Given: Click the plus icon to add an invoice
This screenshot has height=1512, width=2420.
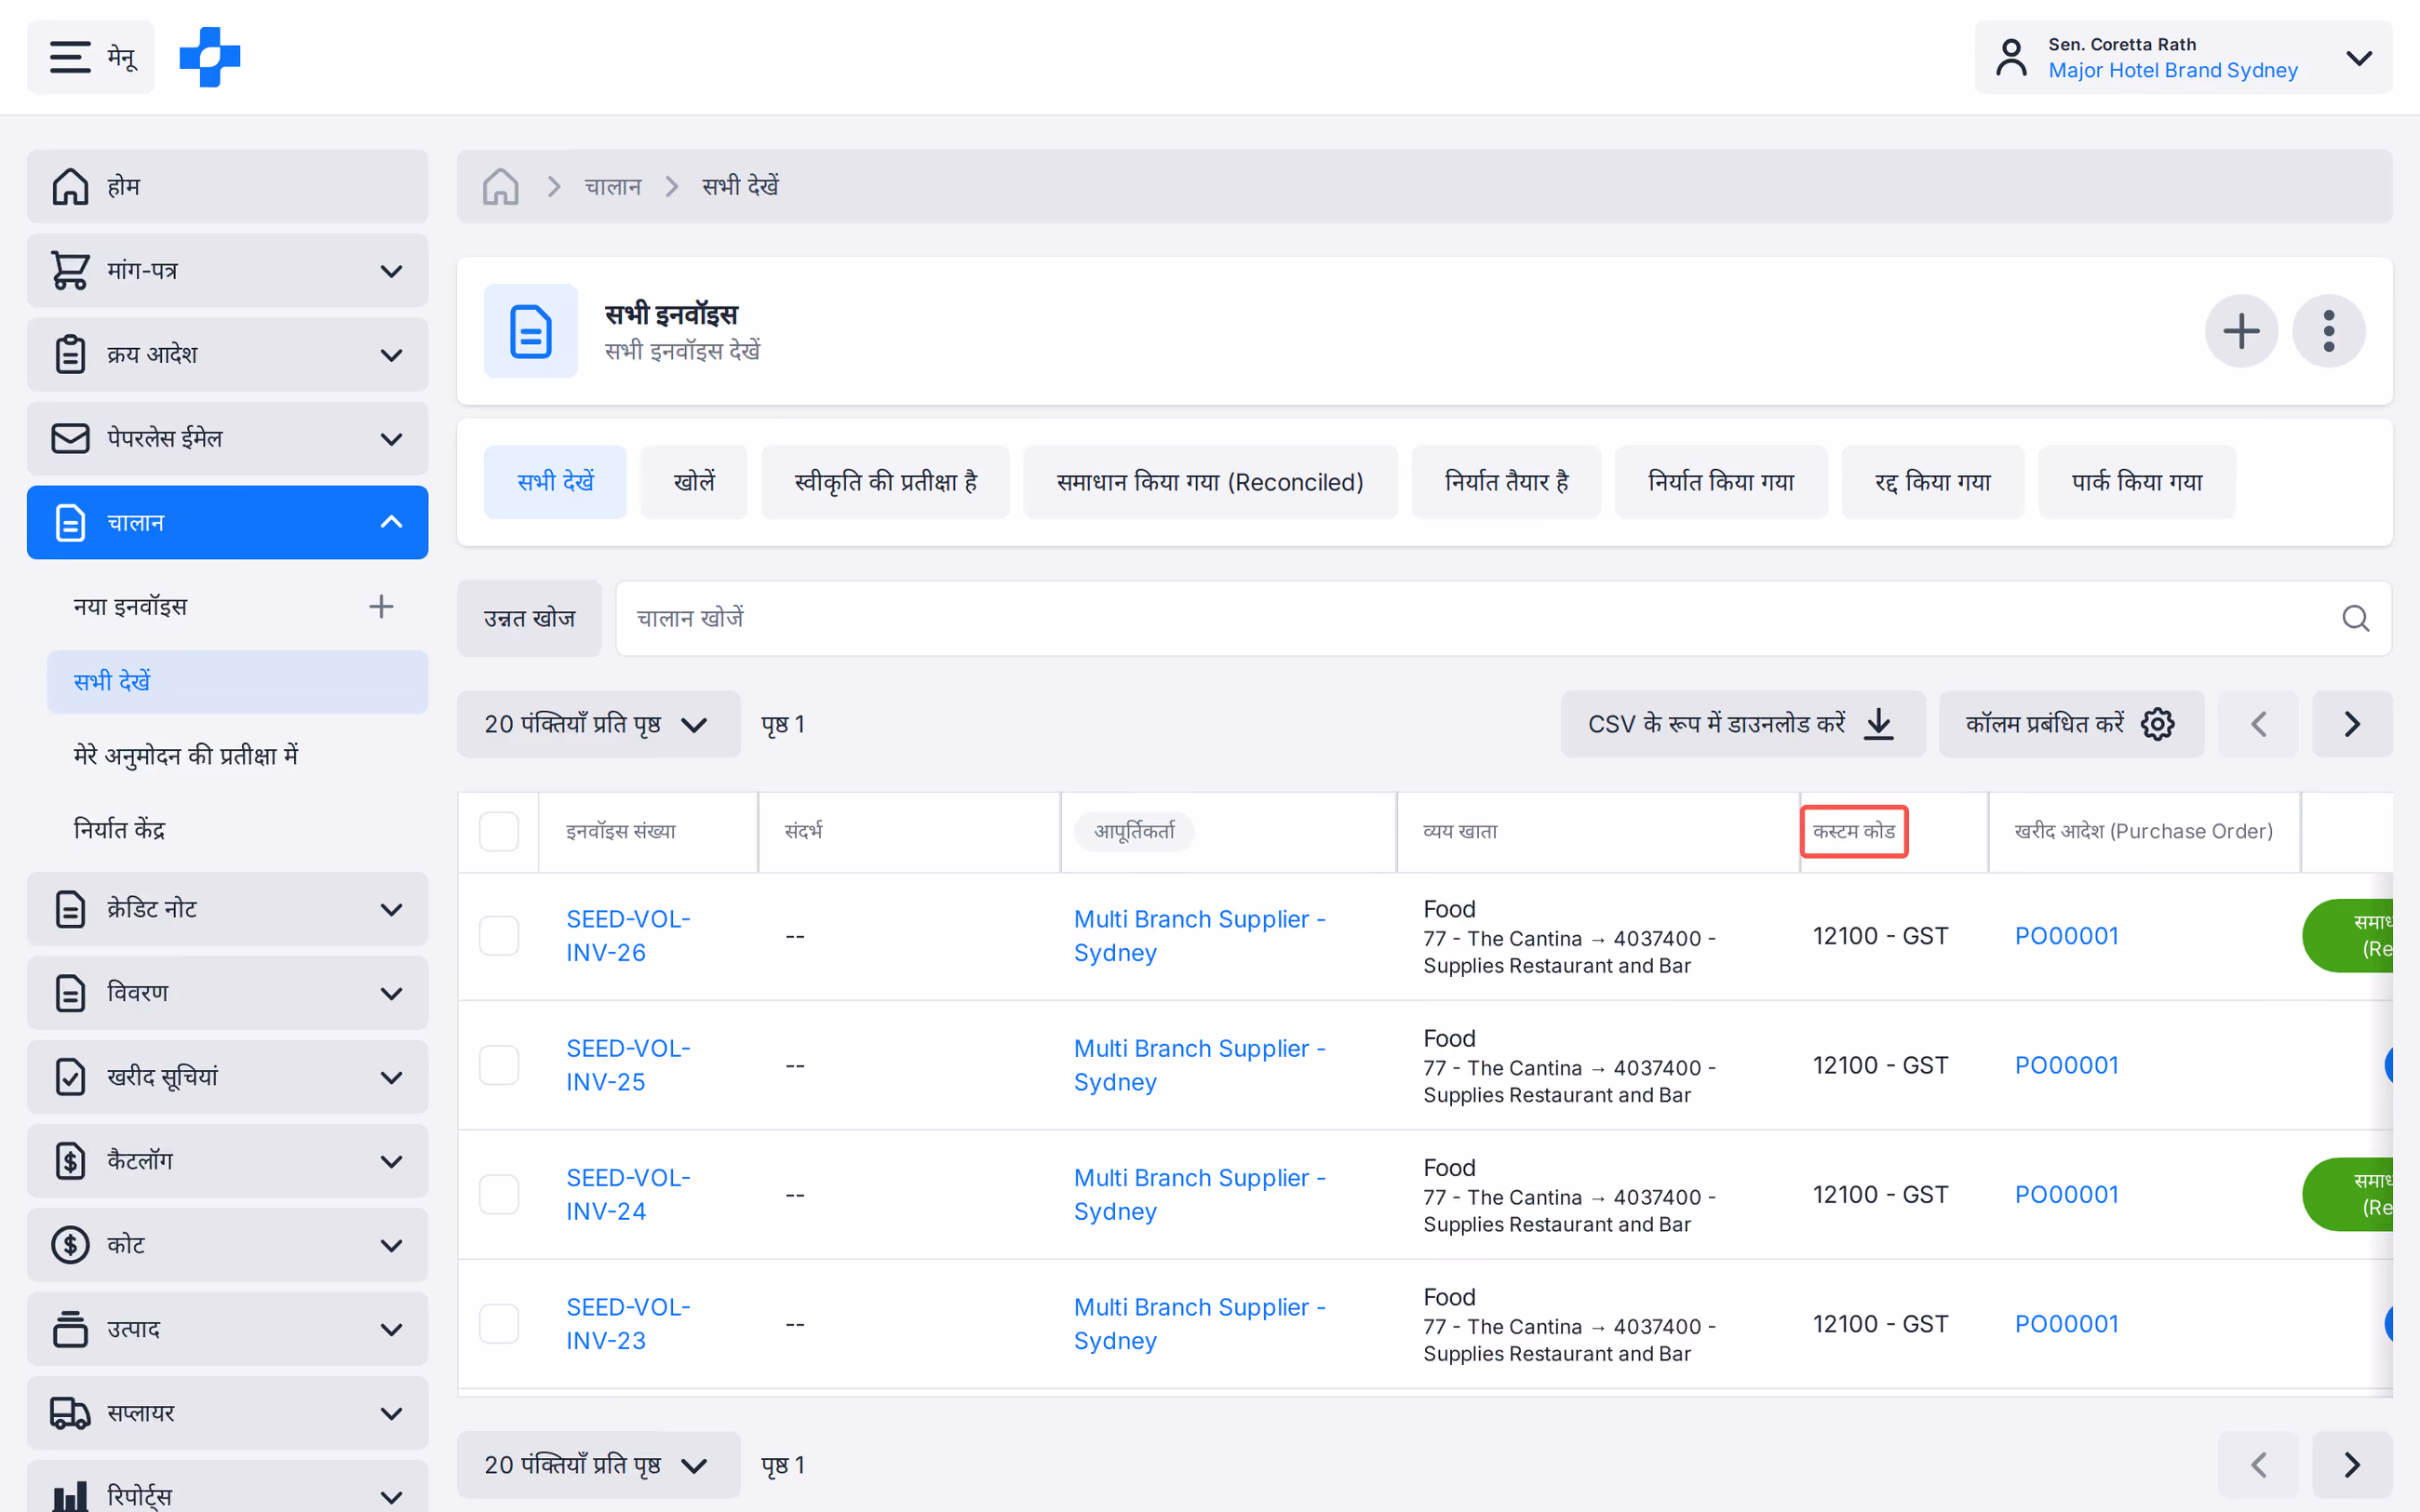Looking at the screenshot, I should [2241, 331].
